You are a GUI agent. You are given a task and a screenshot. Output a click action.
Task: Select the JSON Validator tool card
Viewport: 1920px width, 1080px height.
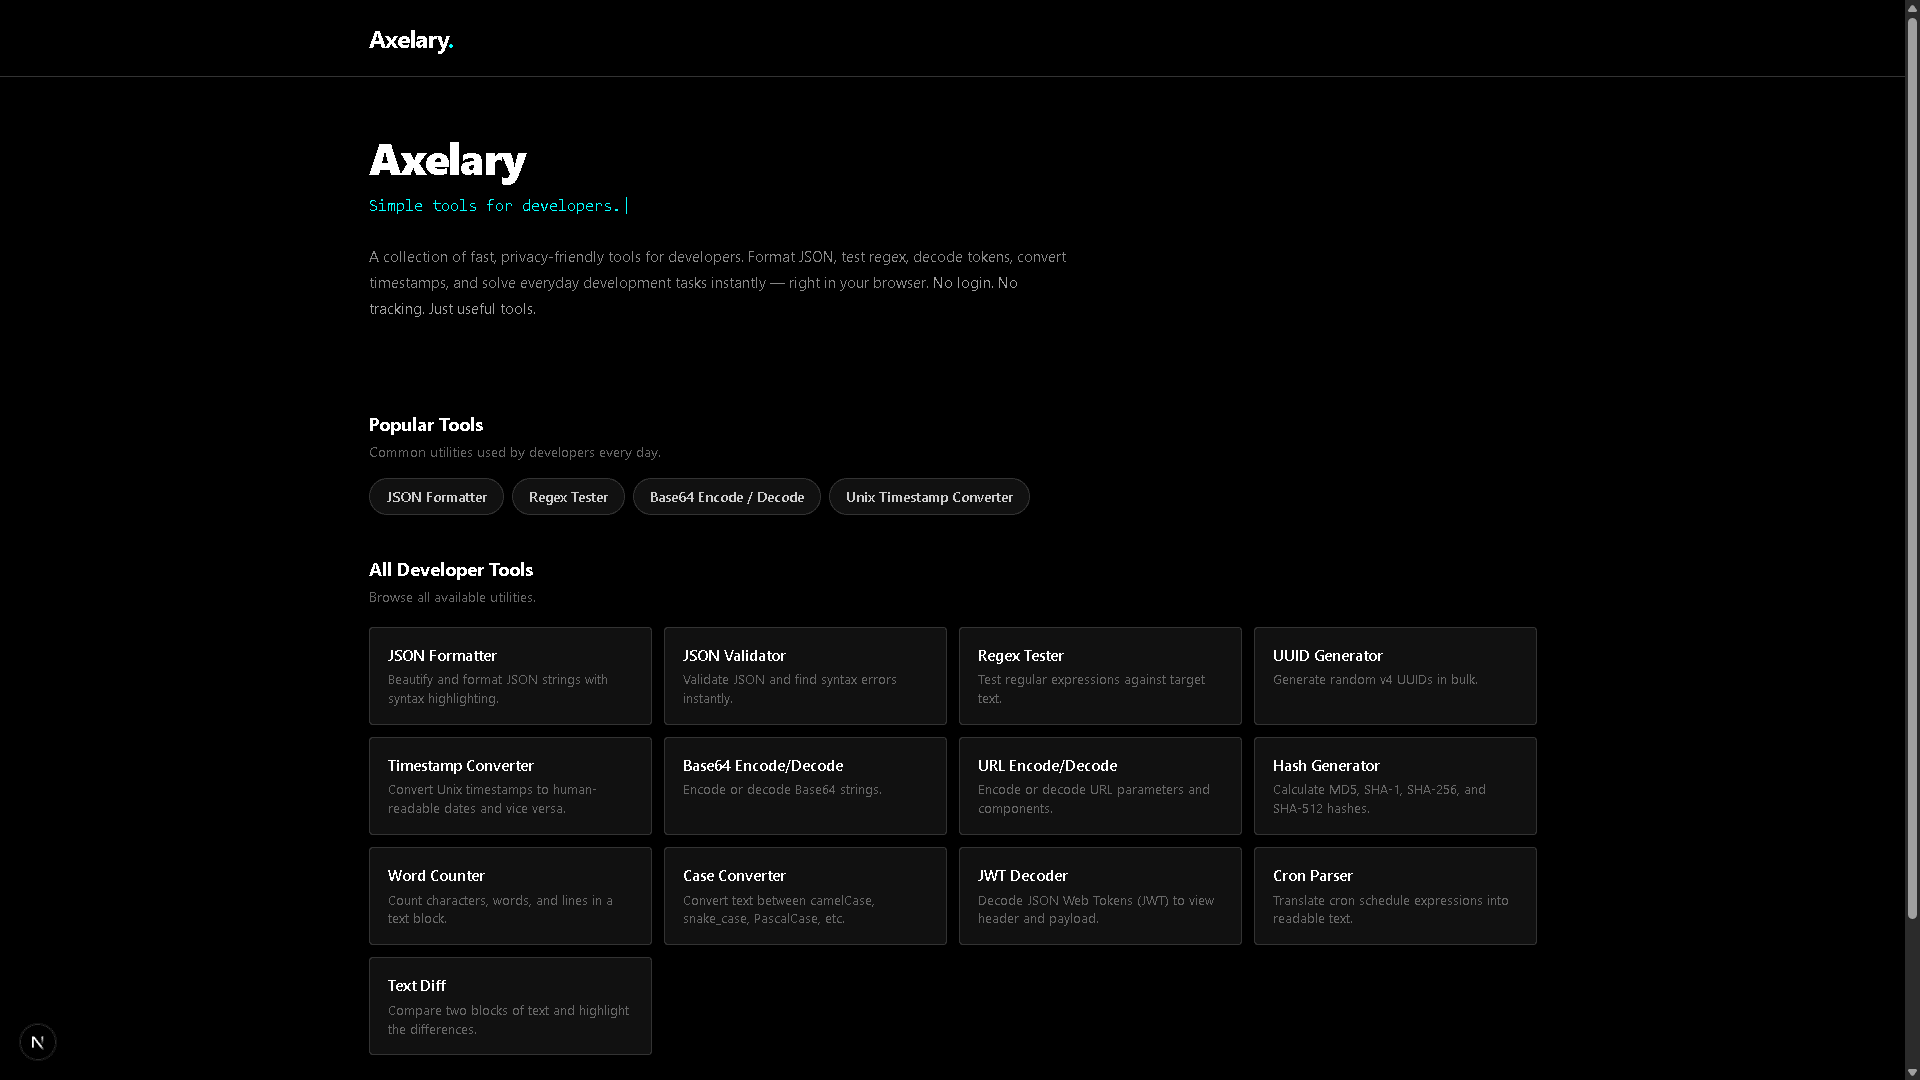tap(805, 675)
